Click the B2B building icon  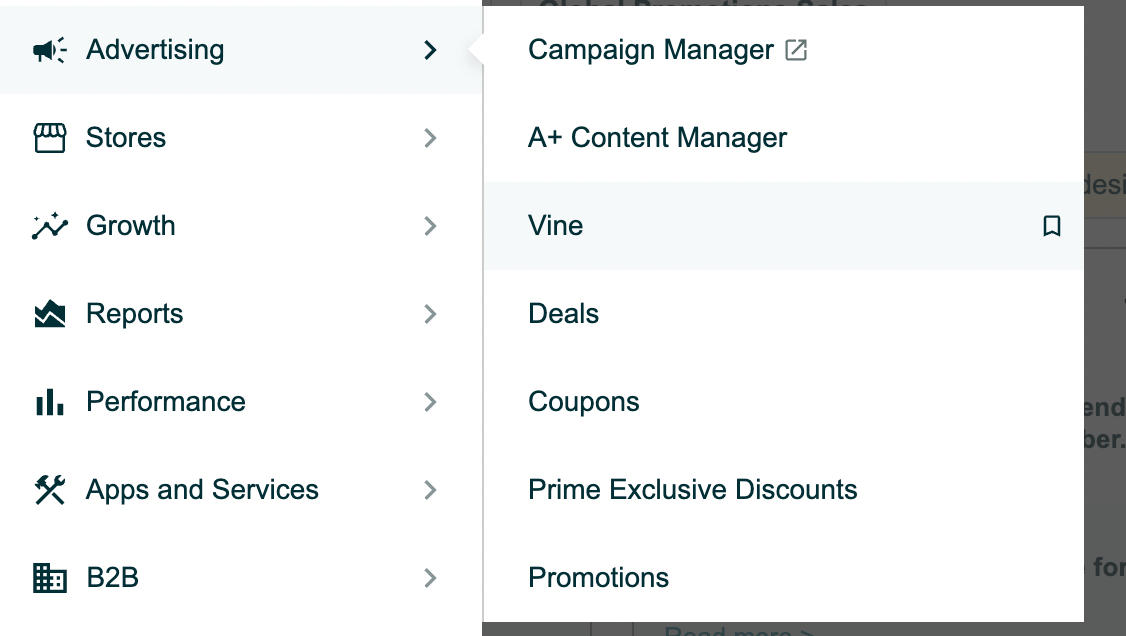tap(50, 578)
